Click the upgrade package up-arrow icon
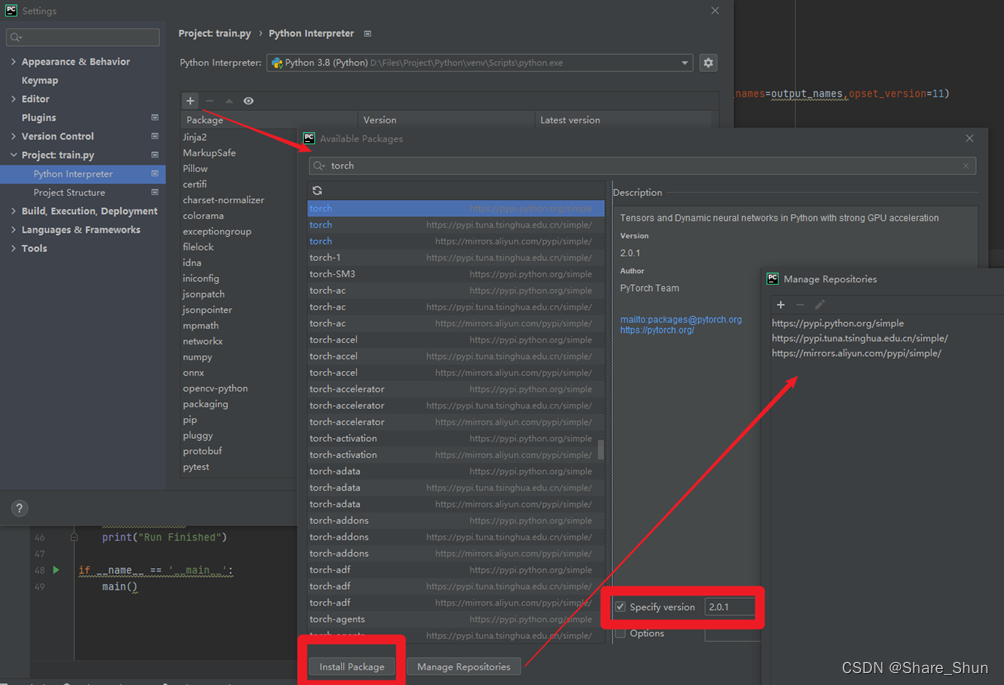Image resolution: width=1004 pixels, height=685 pixels. 229,101
